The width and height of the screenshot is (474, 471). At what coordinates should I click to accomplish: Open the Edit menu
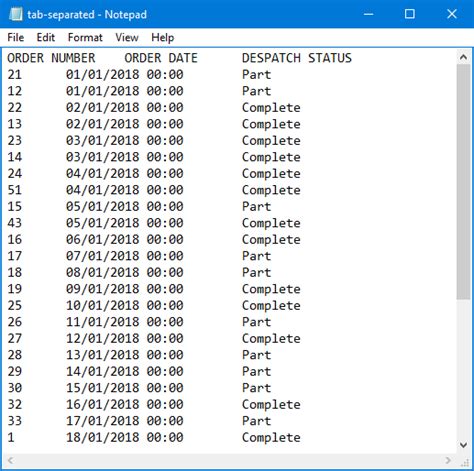coord(45,37)
